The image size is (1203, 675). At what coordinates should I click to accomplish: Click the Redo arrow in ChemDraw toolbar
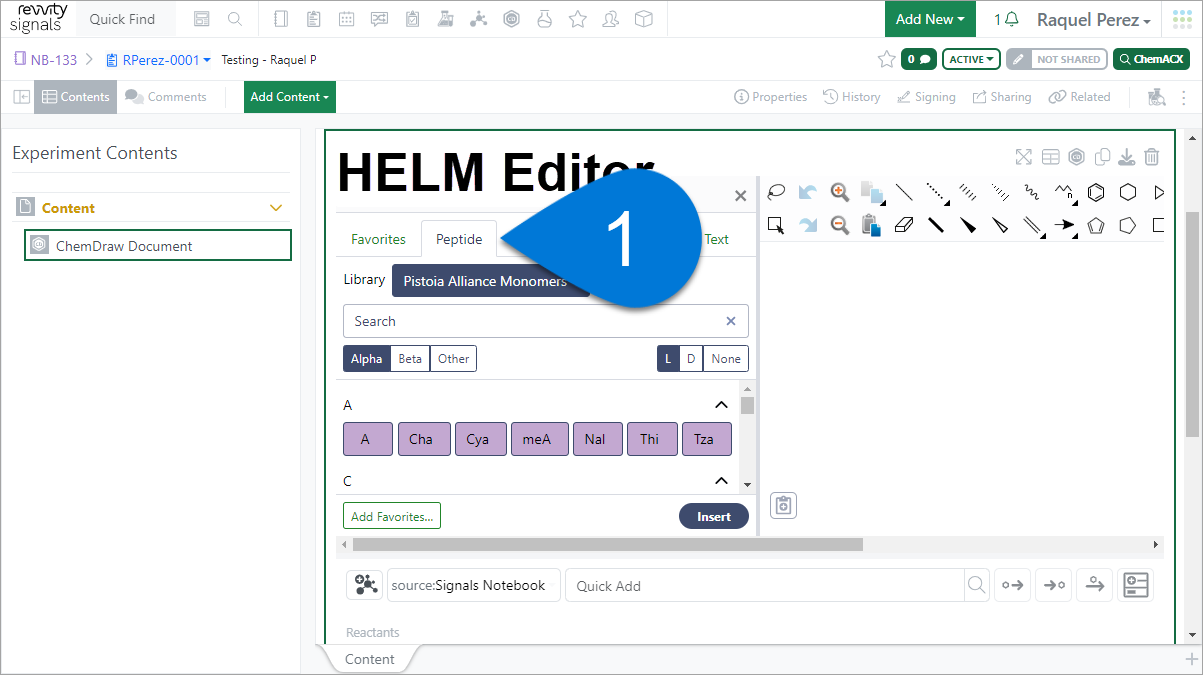pyautogui.click(x=808, y=225)
